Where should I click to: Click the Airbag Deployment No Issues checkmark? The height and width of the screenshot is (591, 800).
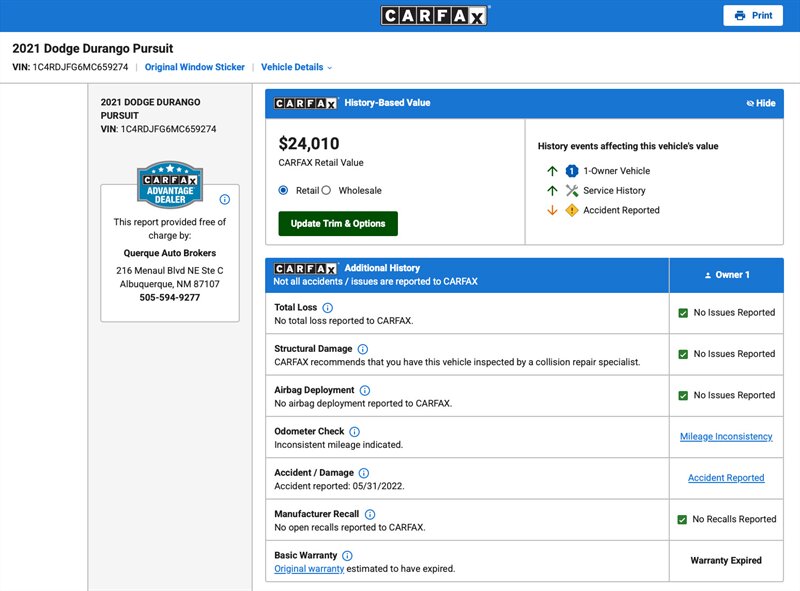pyautogui.click(x=683, y=396)
